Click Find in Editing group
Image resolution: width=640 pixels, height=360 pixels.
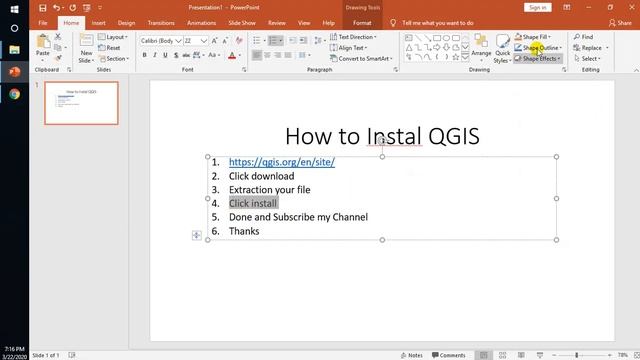click(x=583, y=37)
